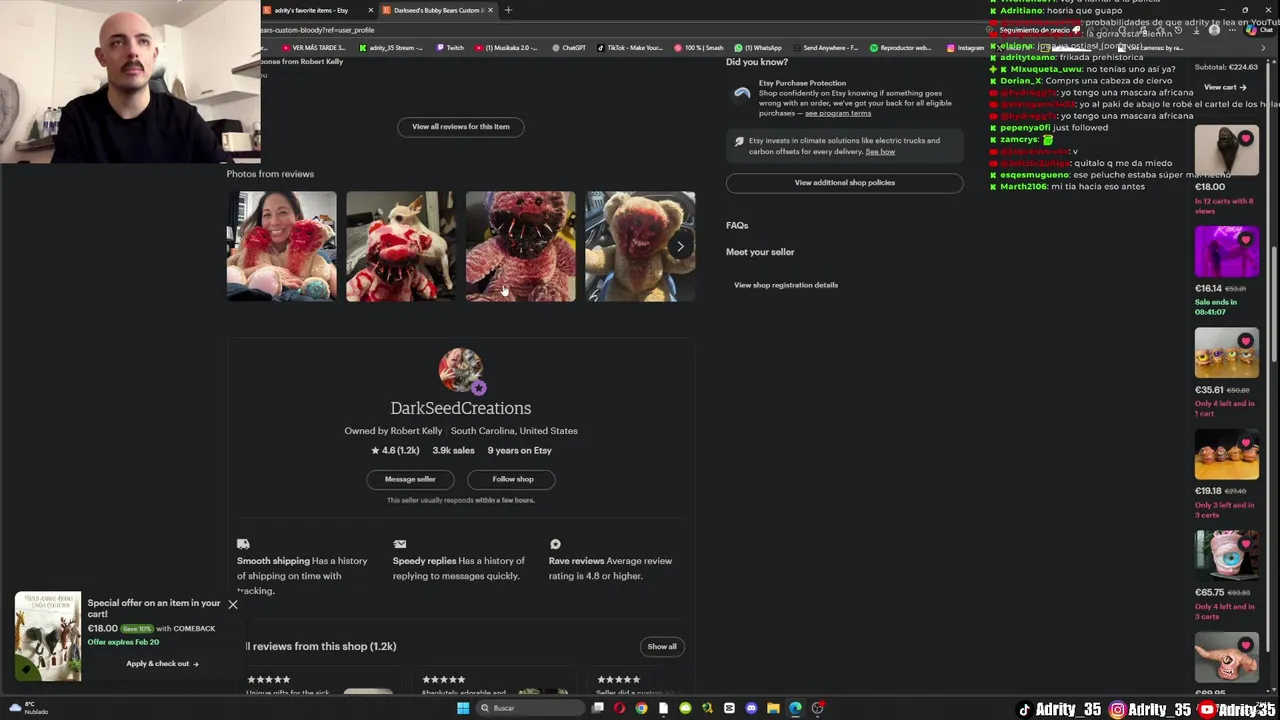This screenshot has height=720, width=1280.
Task: Launch Opera from the taskbar
Action: pyautogui.click(x=619, y=708)
